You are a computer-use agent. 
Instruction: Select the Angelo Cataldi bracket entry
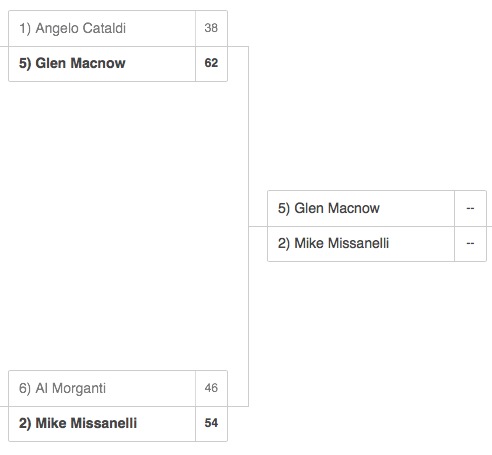click(x=102, y=28)
